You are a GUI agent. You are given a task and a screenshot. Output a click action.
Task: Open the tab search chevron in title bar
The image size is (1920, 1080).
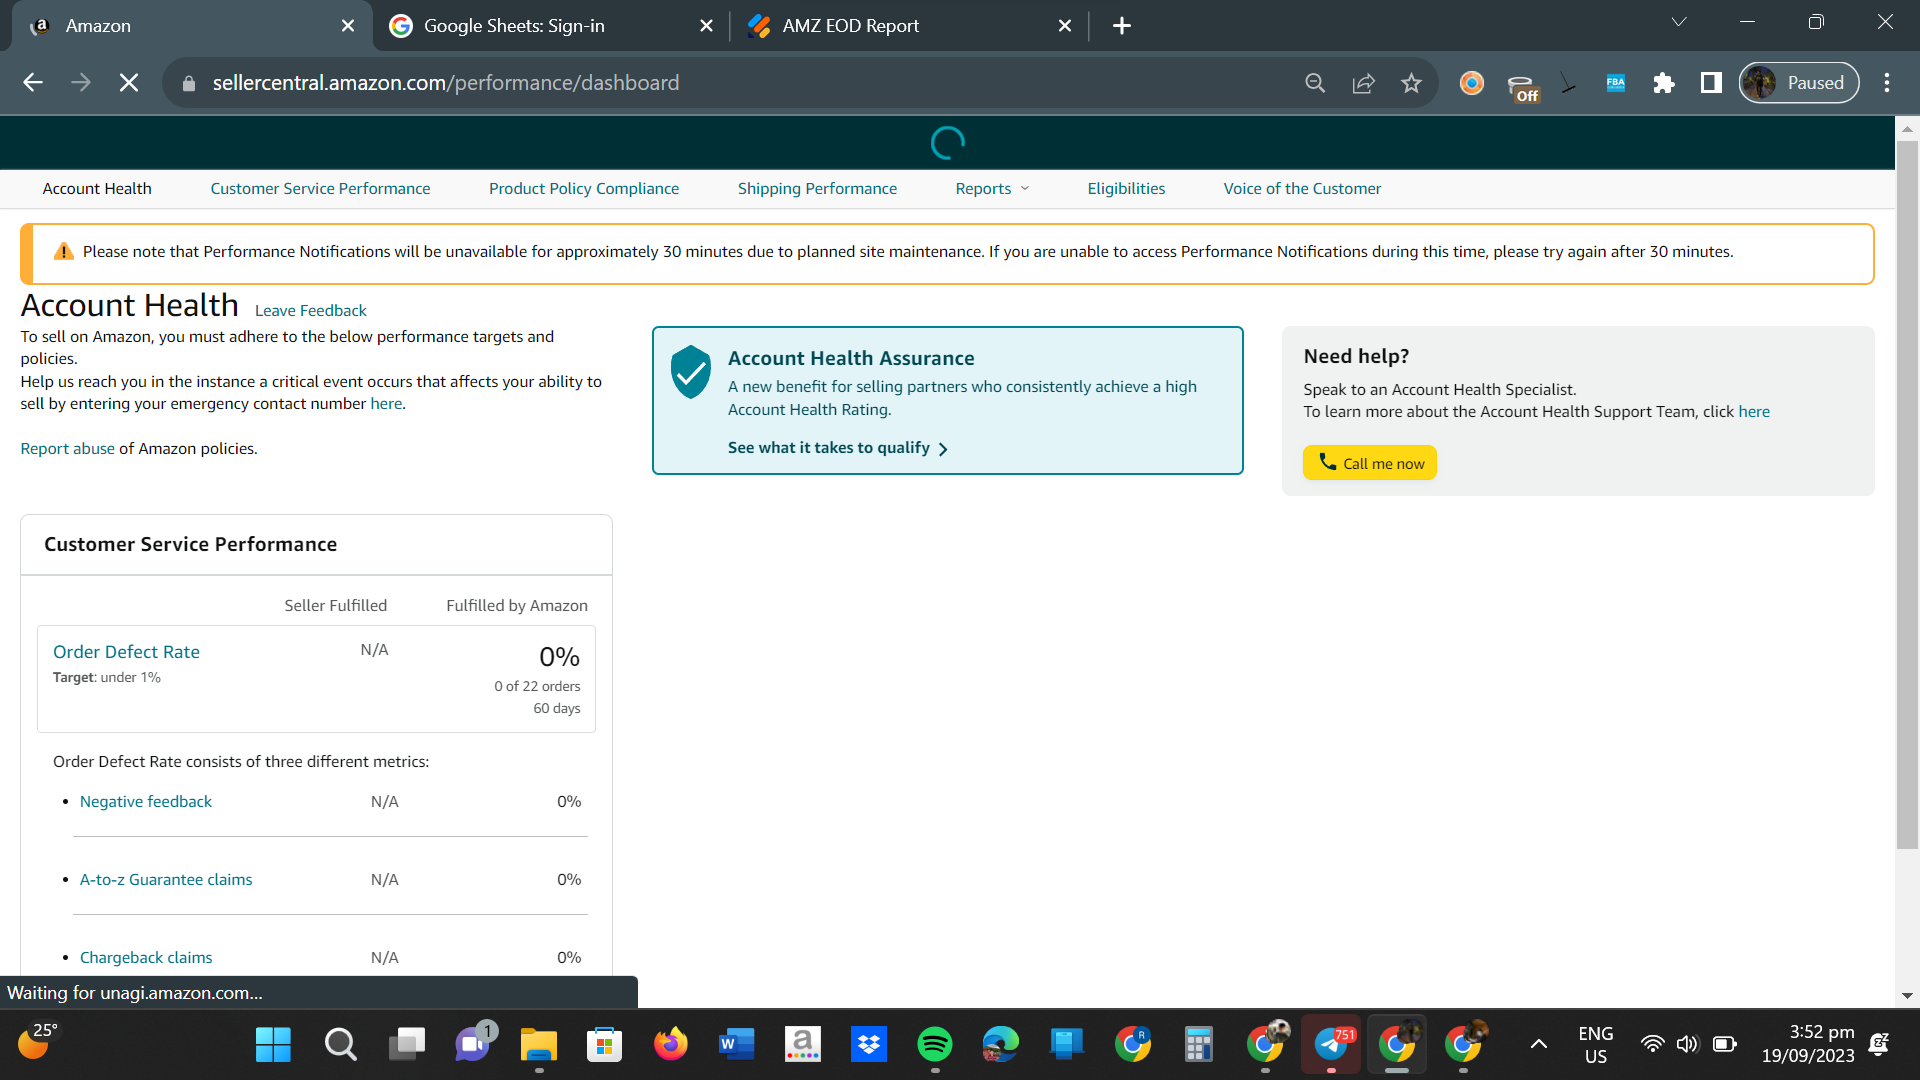[x=1679, y=22]
